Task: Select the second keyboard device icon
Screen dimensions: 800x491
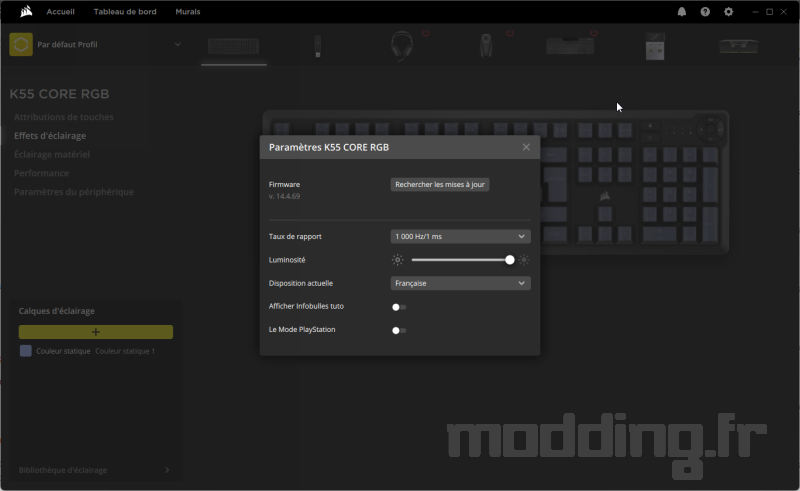Action: tap(570, 46)
